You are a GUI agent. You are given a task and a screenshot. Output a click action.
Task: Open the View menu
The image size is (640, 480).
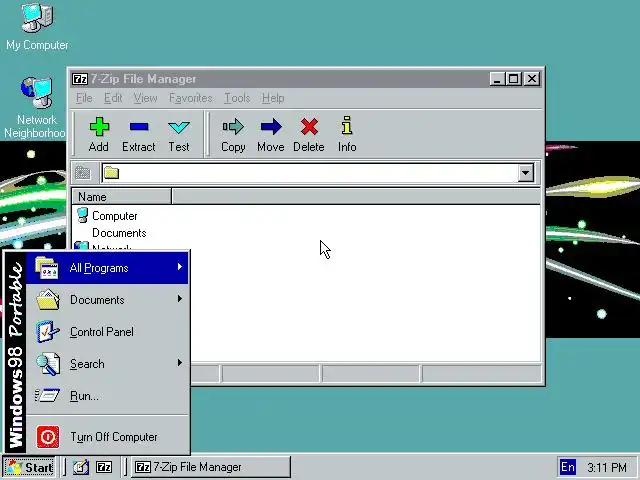(145, 98)
